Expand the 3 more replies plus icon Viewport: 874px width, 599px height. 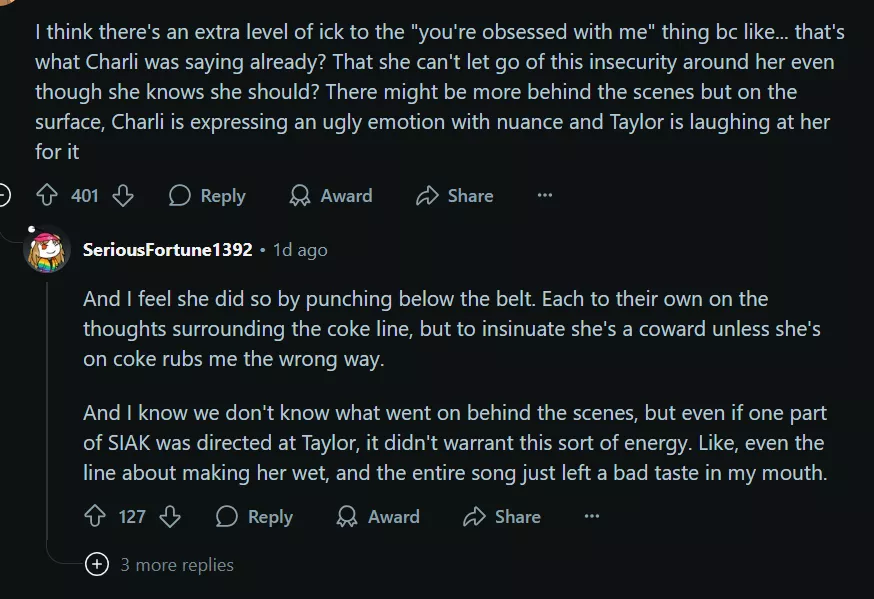tap(97, 565)
